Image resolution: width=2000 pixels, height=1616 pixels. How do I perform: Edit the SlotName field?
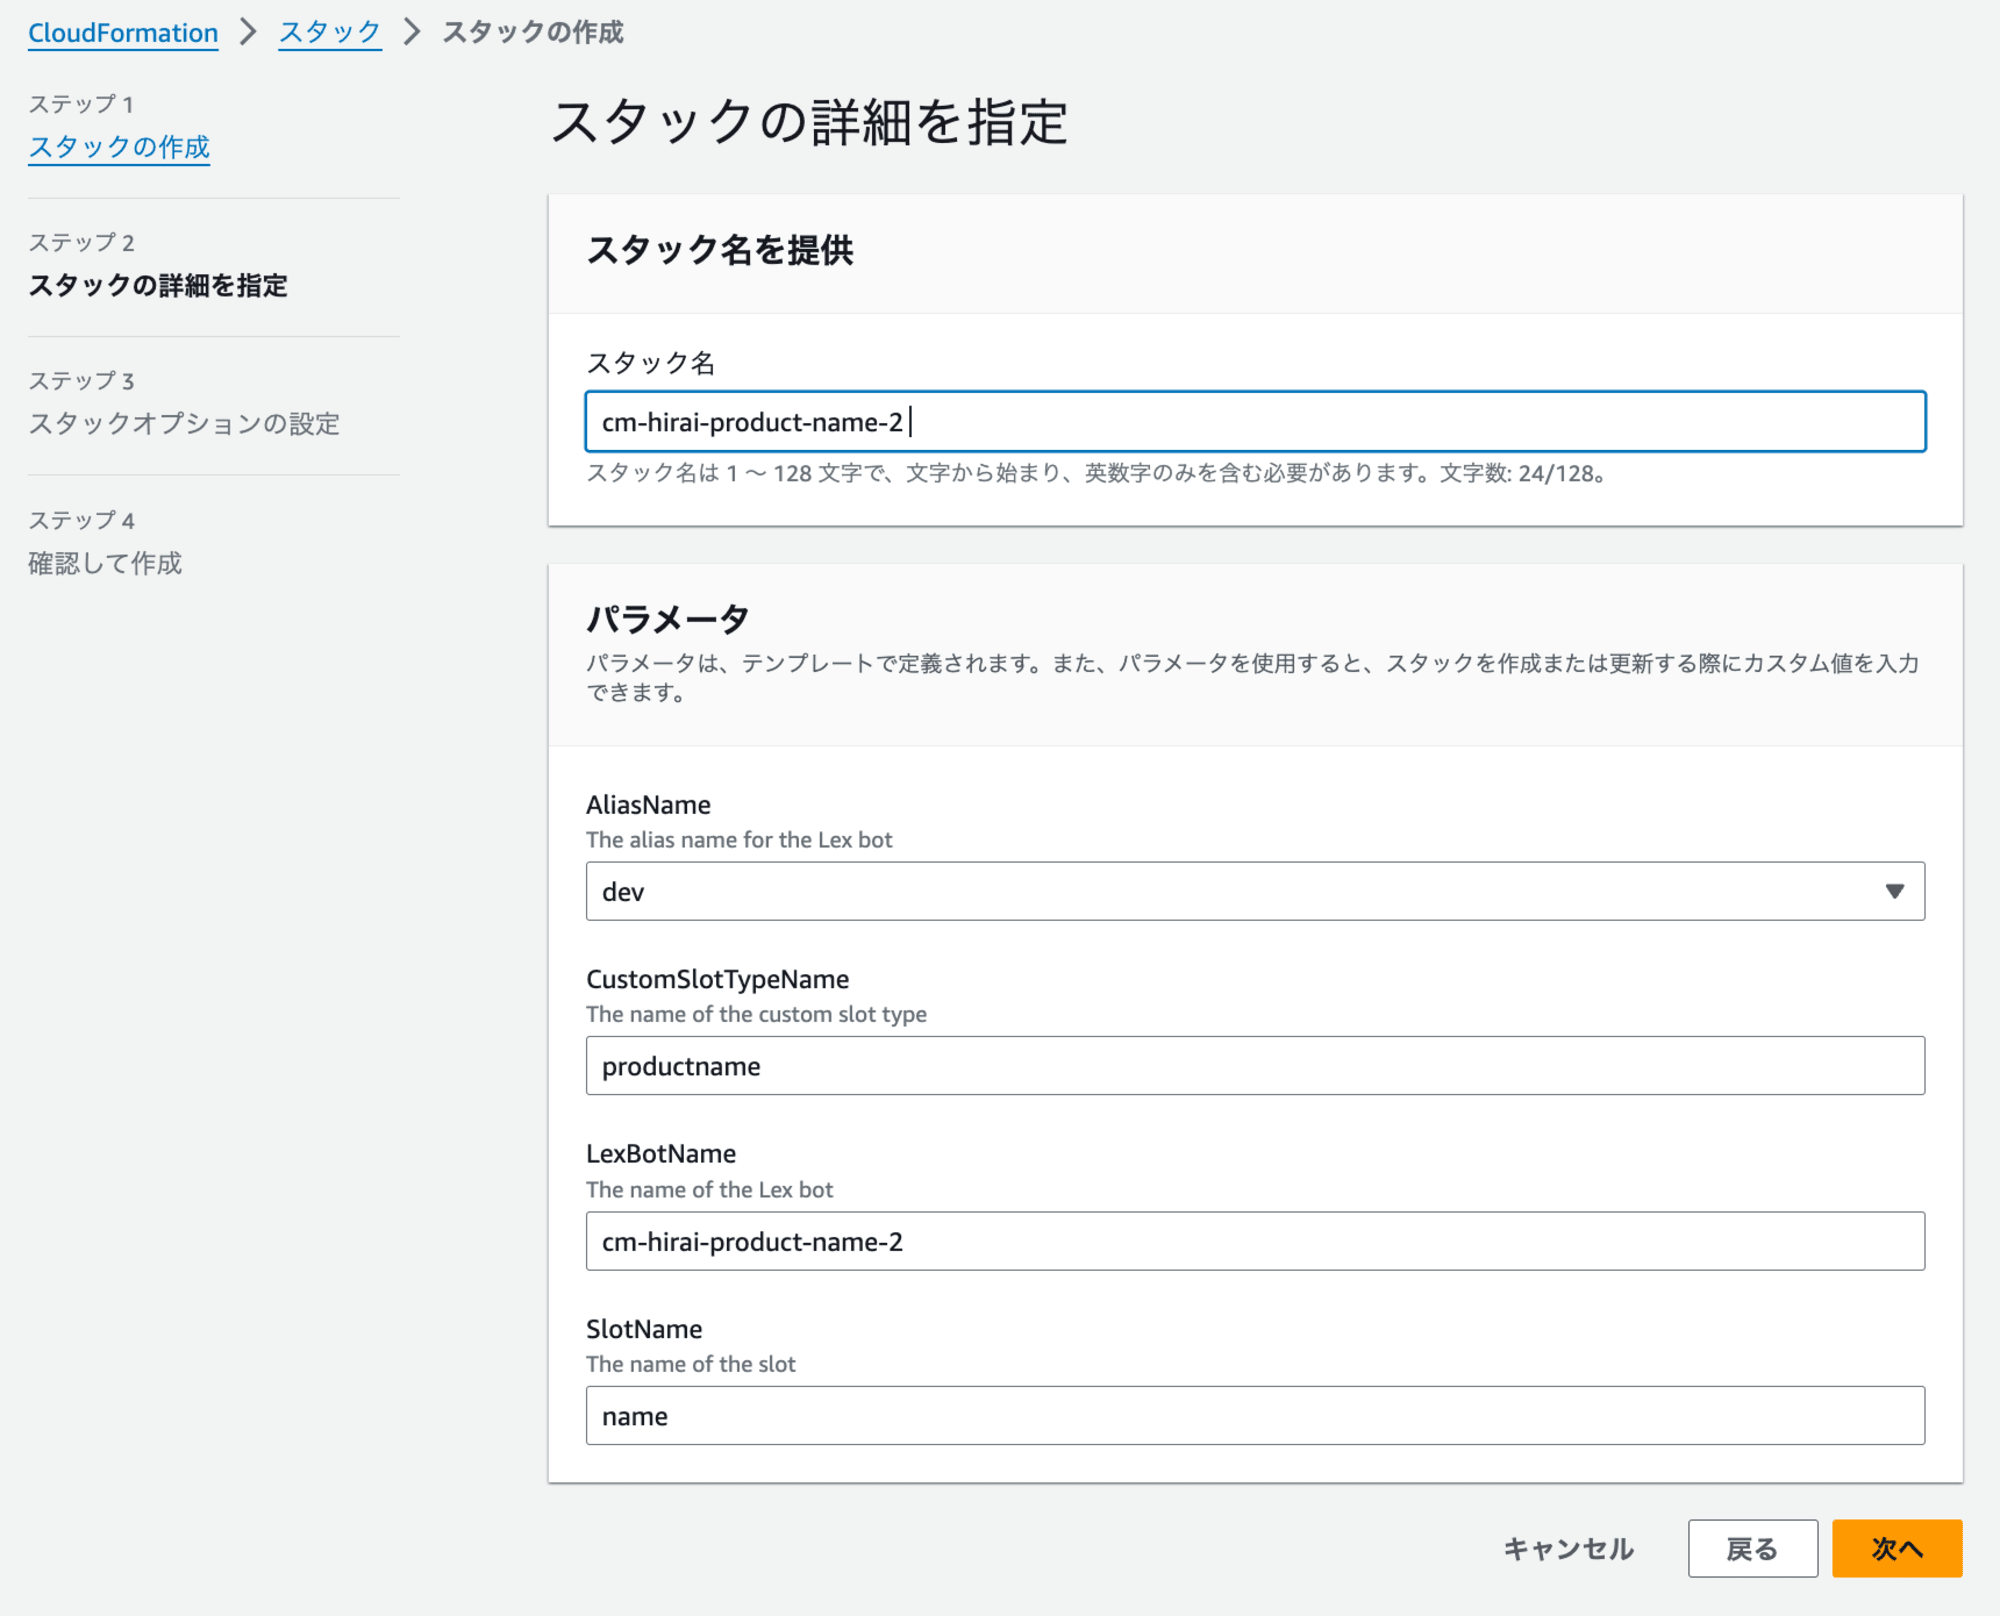coord(1255,1416)
